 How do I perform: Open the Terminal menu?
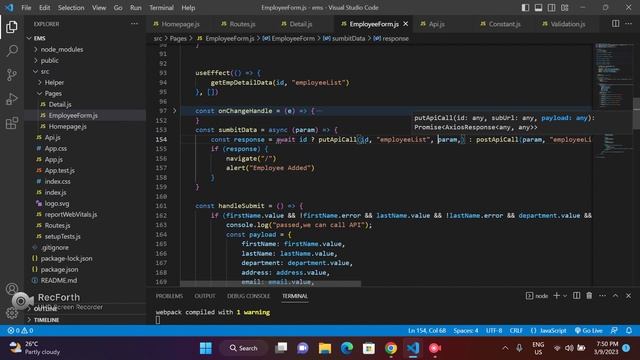tap(161, 7)
